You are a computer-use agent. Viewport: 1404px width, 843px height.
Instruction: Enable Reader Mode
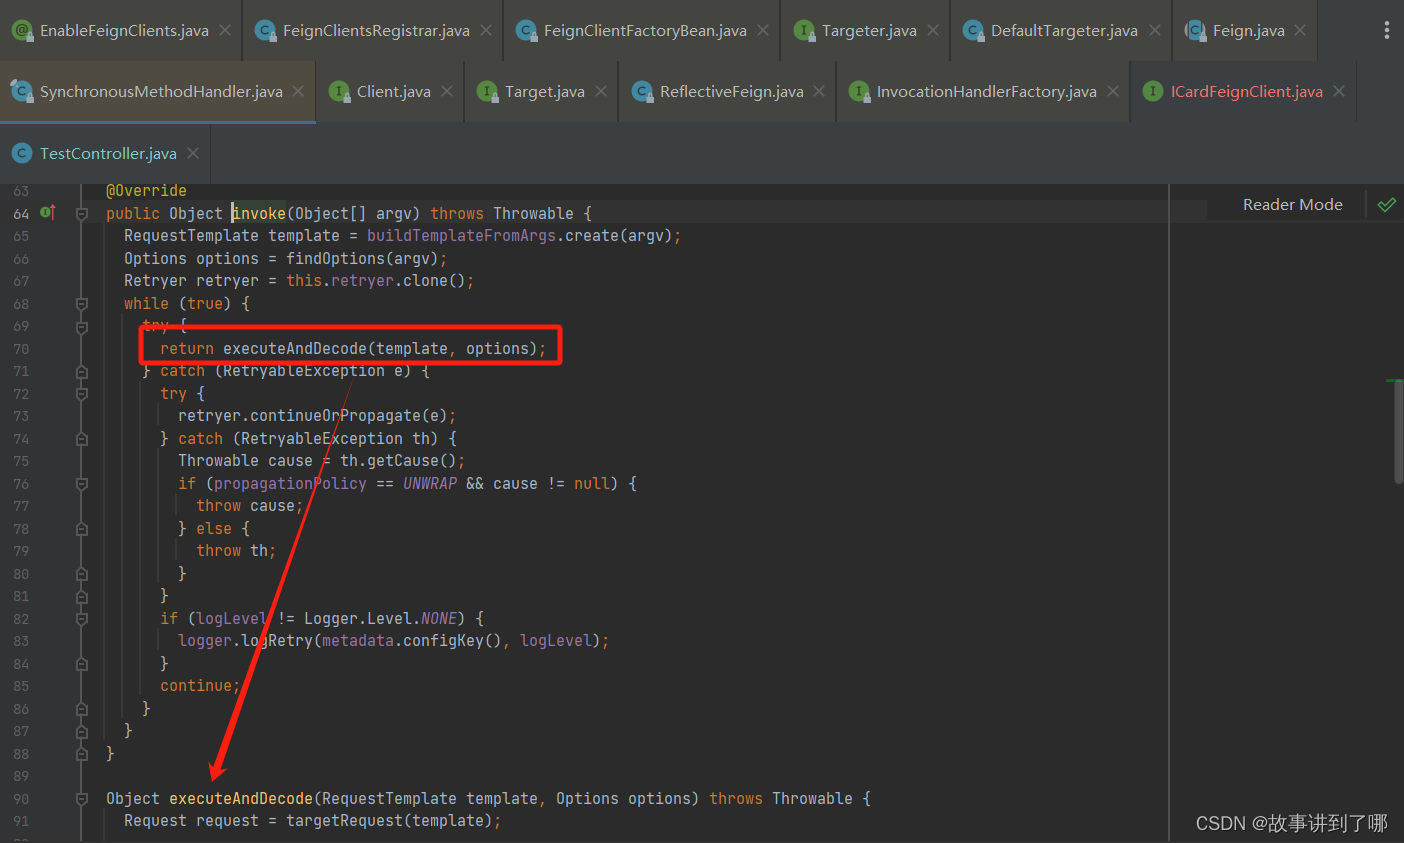point(1292,205)
